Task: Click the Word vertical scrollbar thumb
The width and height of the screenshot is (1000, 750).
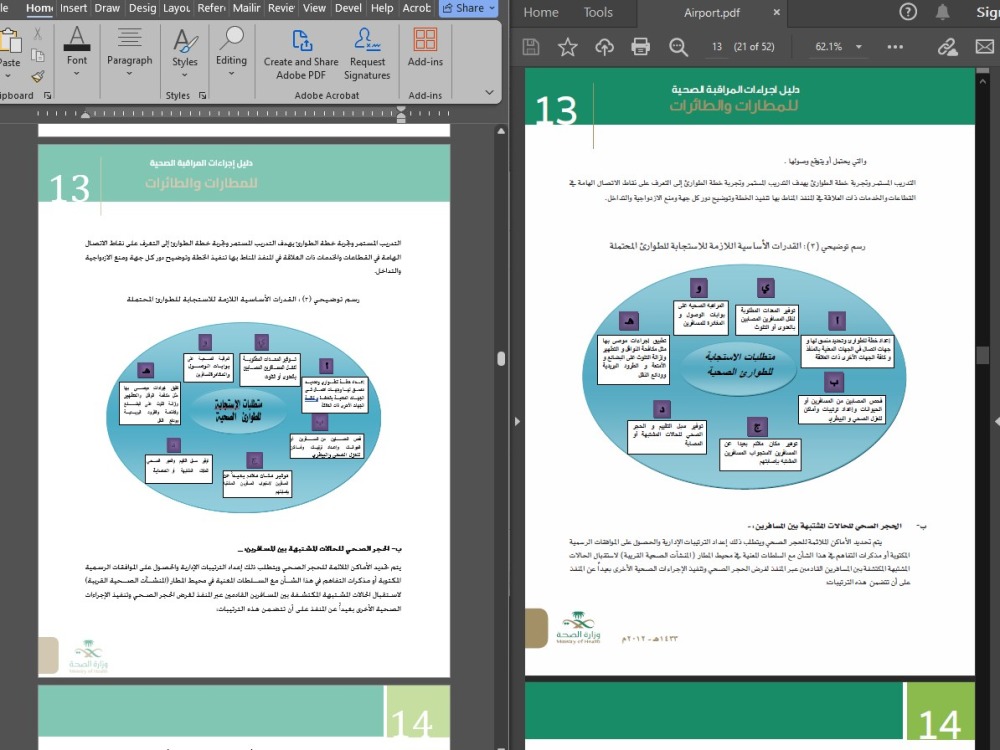Action: 501,358
